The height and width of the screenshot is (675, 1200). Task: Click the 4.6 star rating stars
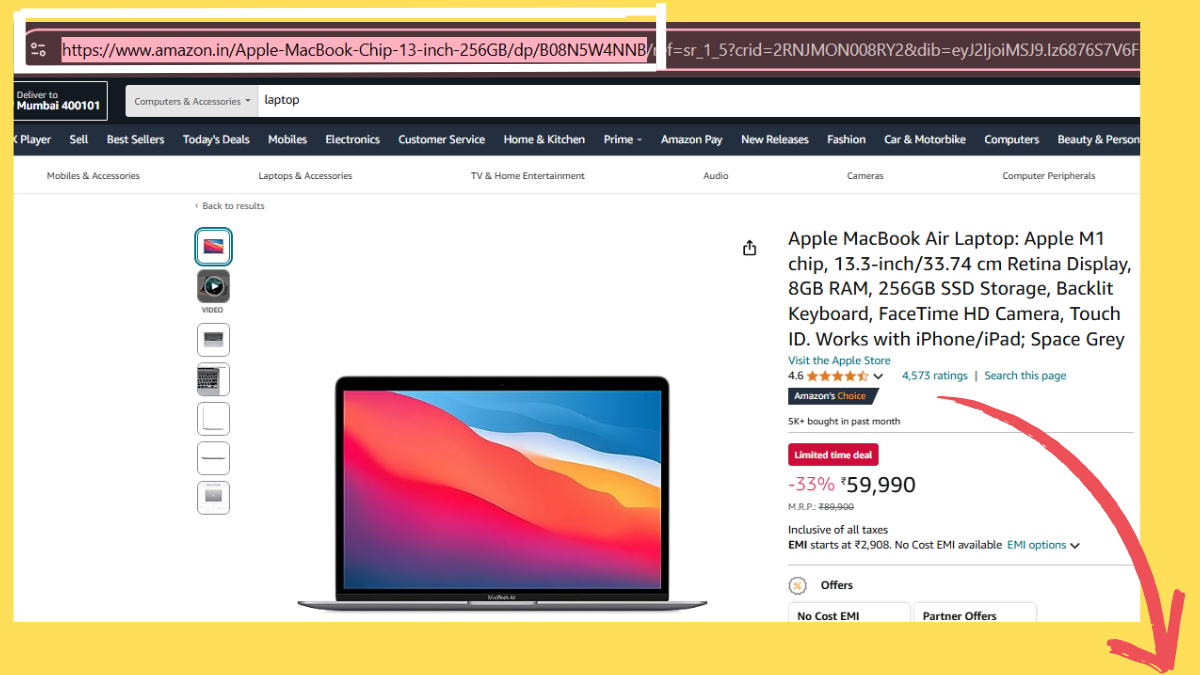[x=836, y=375]
